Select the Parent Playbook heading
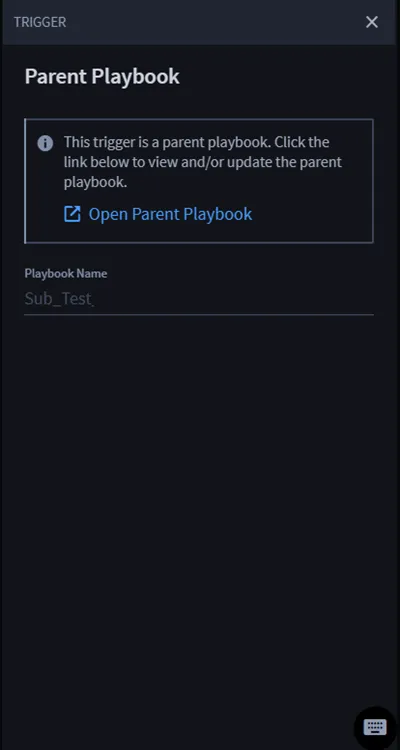400x750 pixels. point(102,77)
